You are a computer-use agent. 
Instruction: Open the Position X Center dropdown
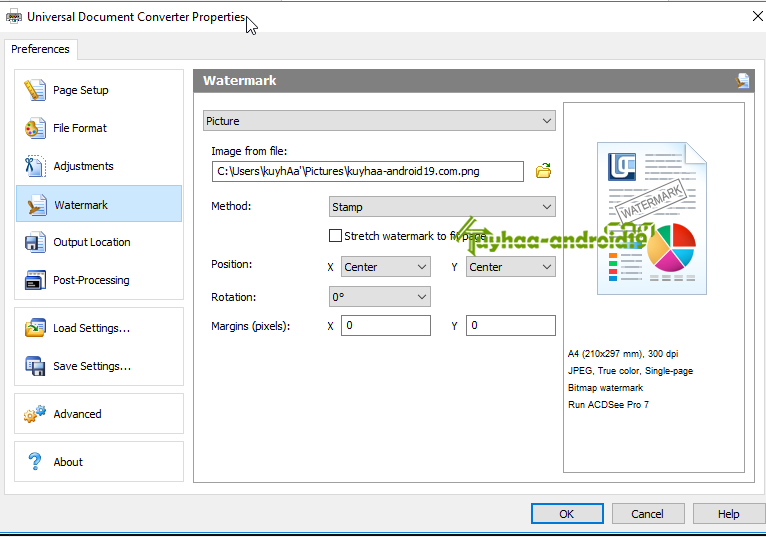pos(385,267)
